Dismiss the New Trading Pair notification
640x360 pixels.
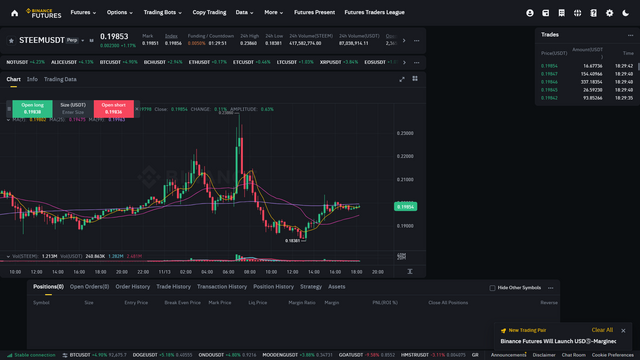(623, 331)
